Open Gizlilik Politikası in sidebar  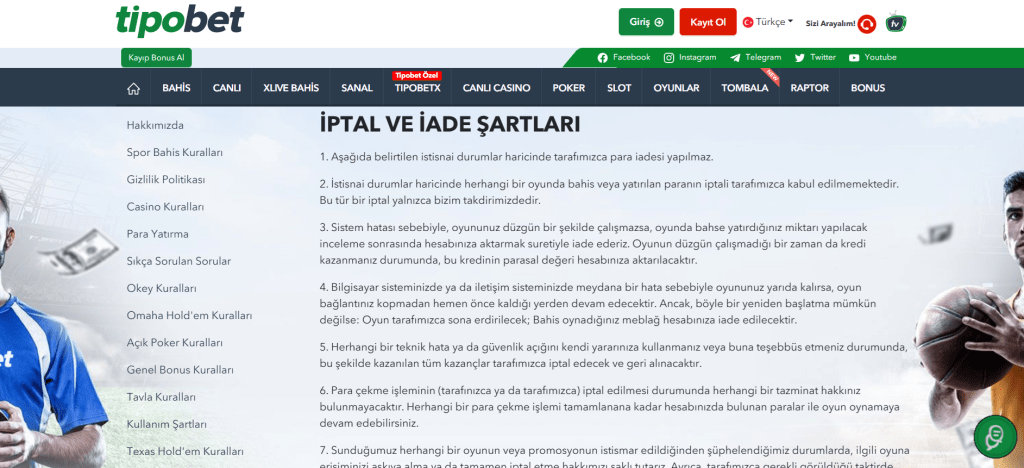pos(166,180)
